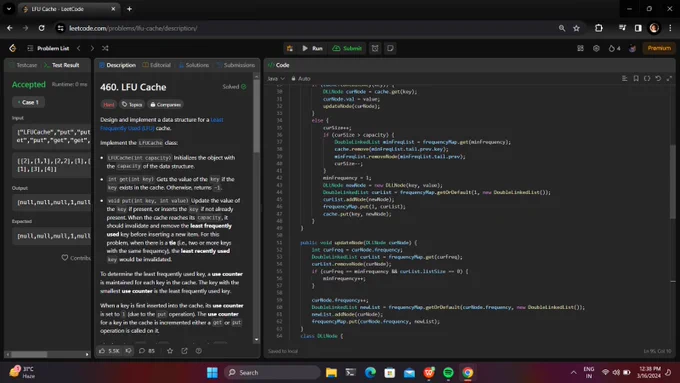The image size is (680, 383).
Task: Open the Java language dropdown
Action: click(276, 79)
